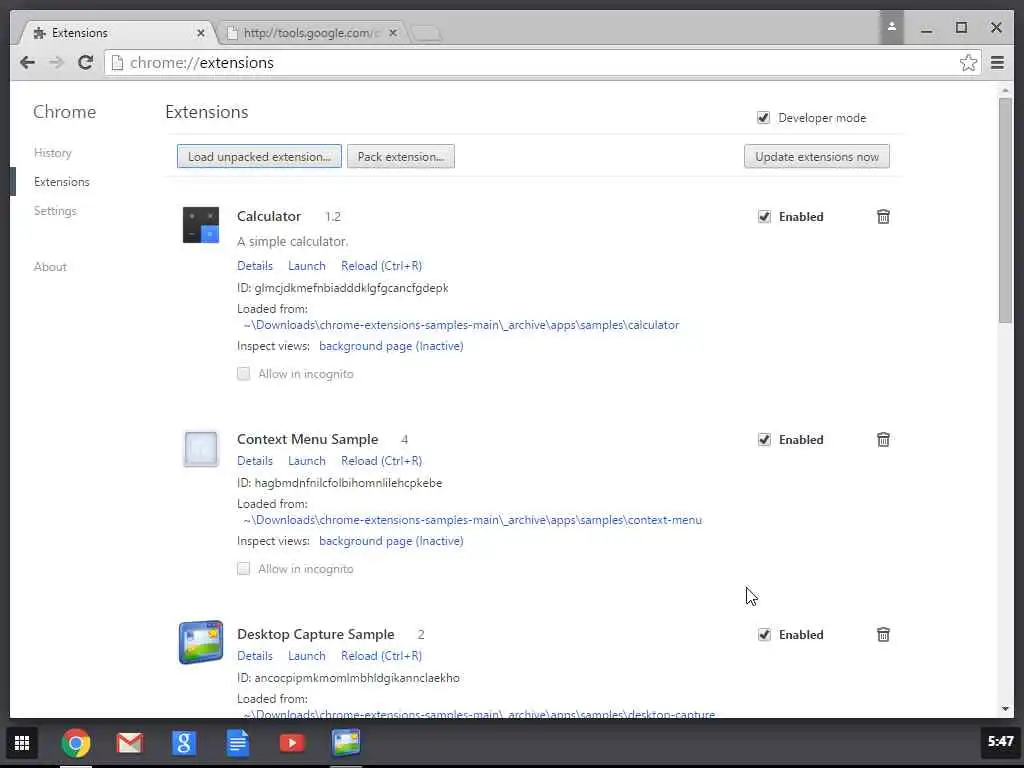This screenshot has height=768, width=1024.
Task: Switch to the tools.google.com tab
Action: [x=310, y=33]
